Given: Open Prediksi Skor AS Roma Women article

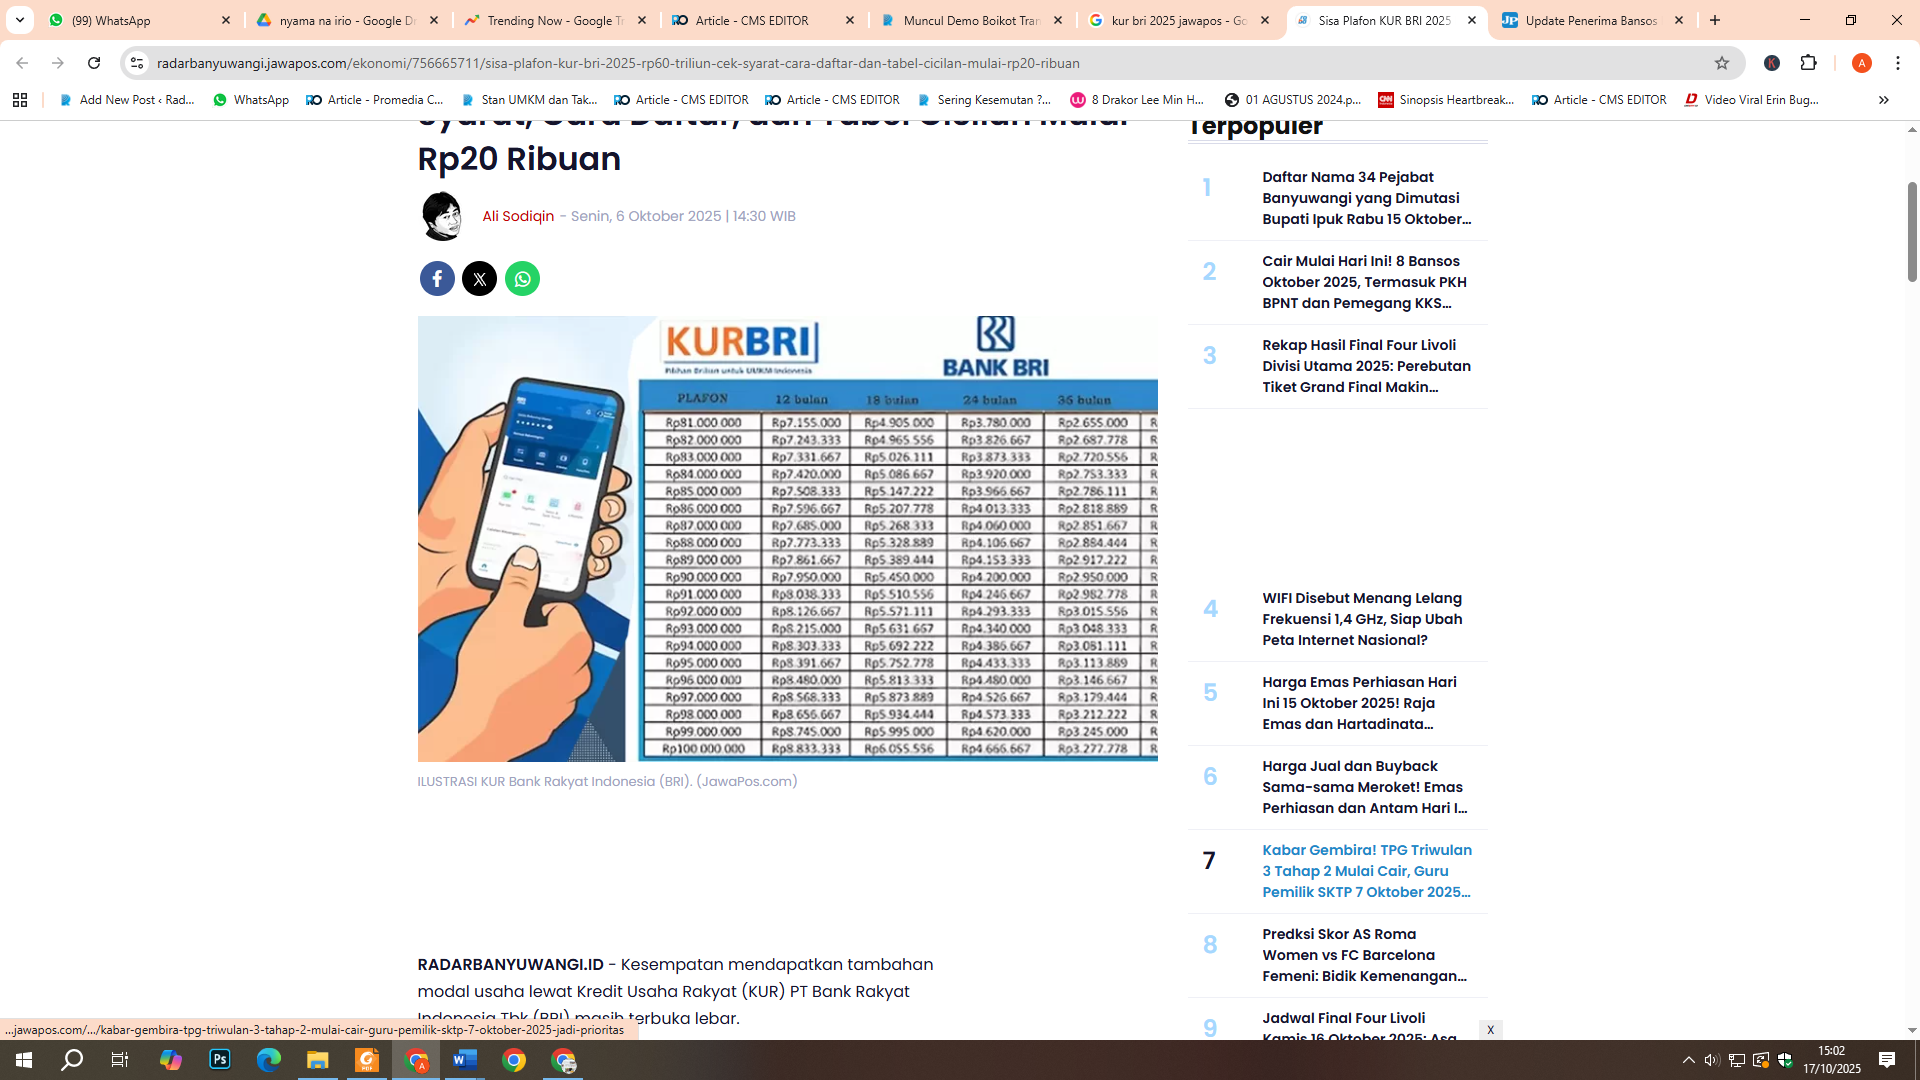Looking at the screenshot, I should coord(1365,955).
